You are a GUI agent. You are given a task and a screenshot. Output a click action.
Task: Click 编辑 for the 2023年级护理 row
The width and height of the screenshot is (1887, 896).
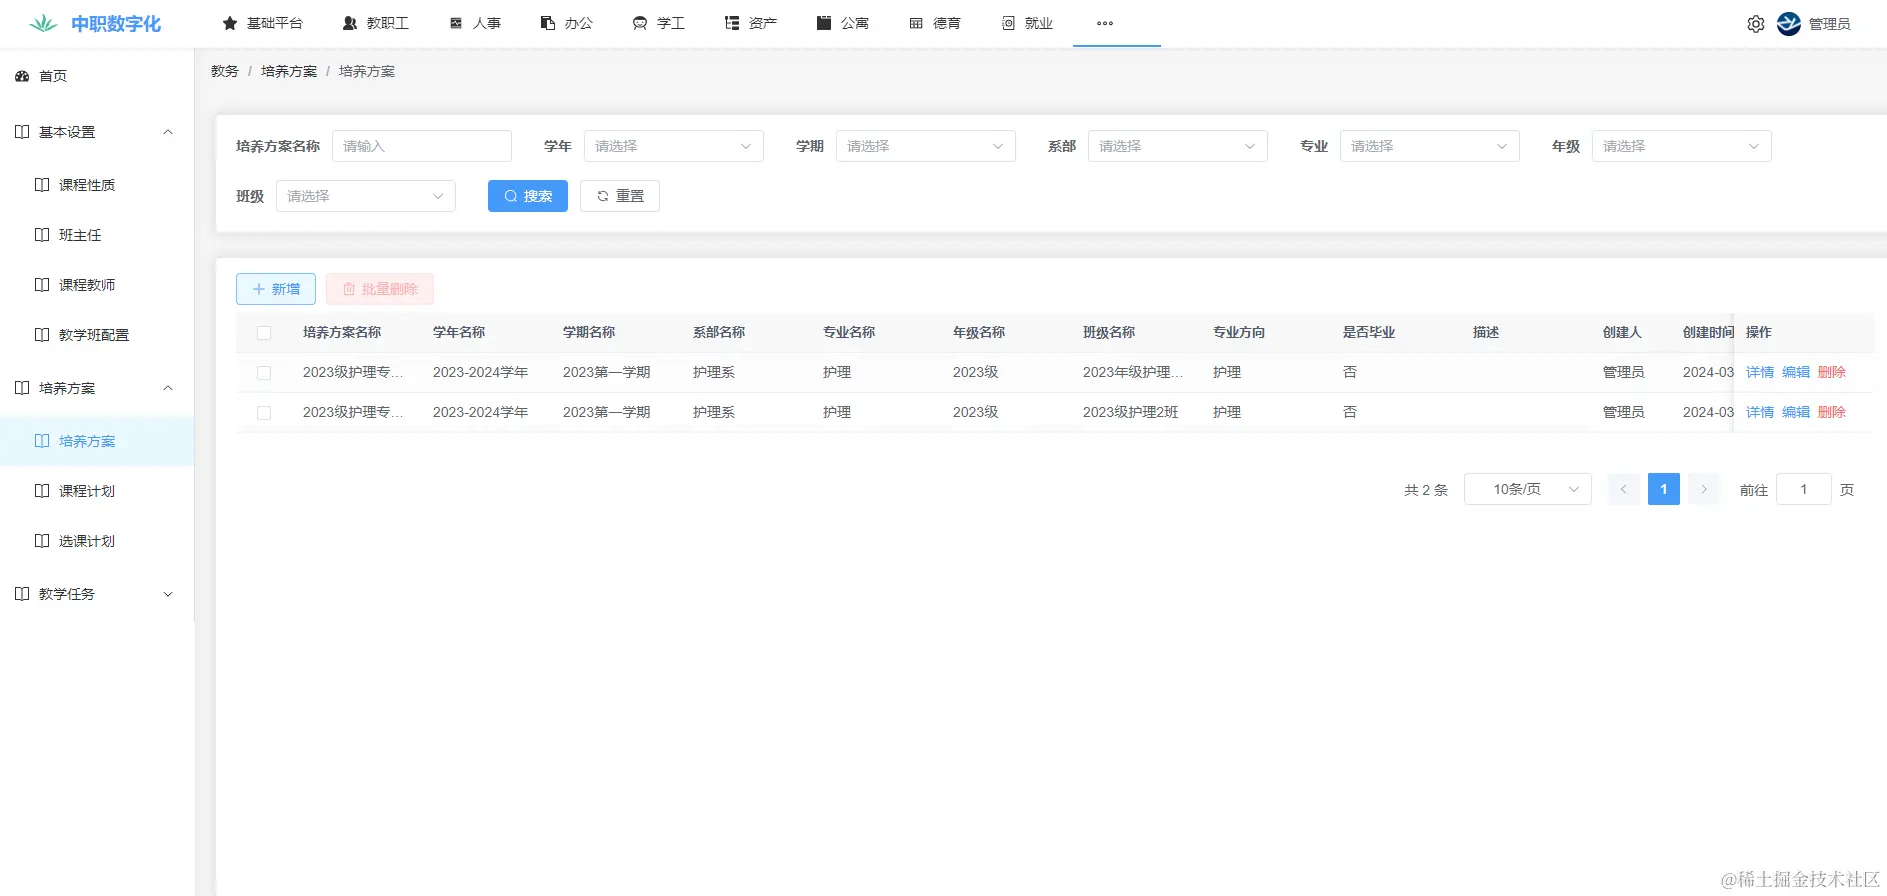coord(1796,372)
